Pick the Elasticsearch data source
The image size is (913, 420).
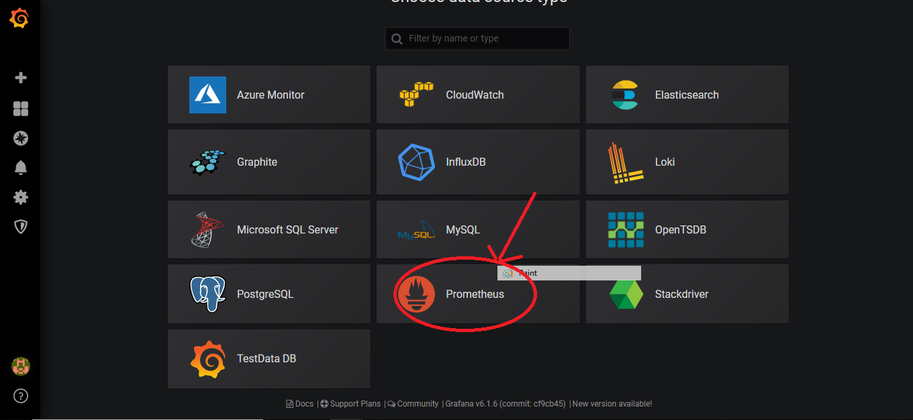(x=686, y=95)
